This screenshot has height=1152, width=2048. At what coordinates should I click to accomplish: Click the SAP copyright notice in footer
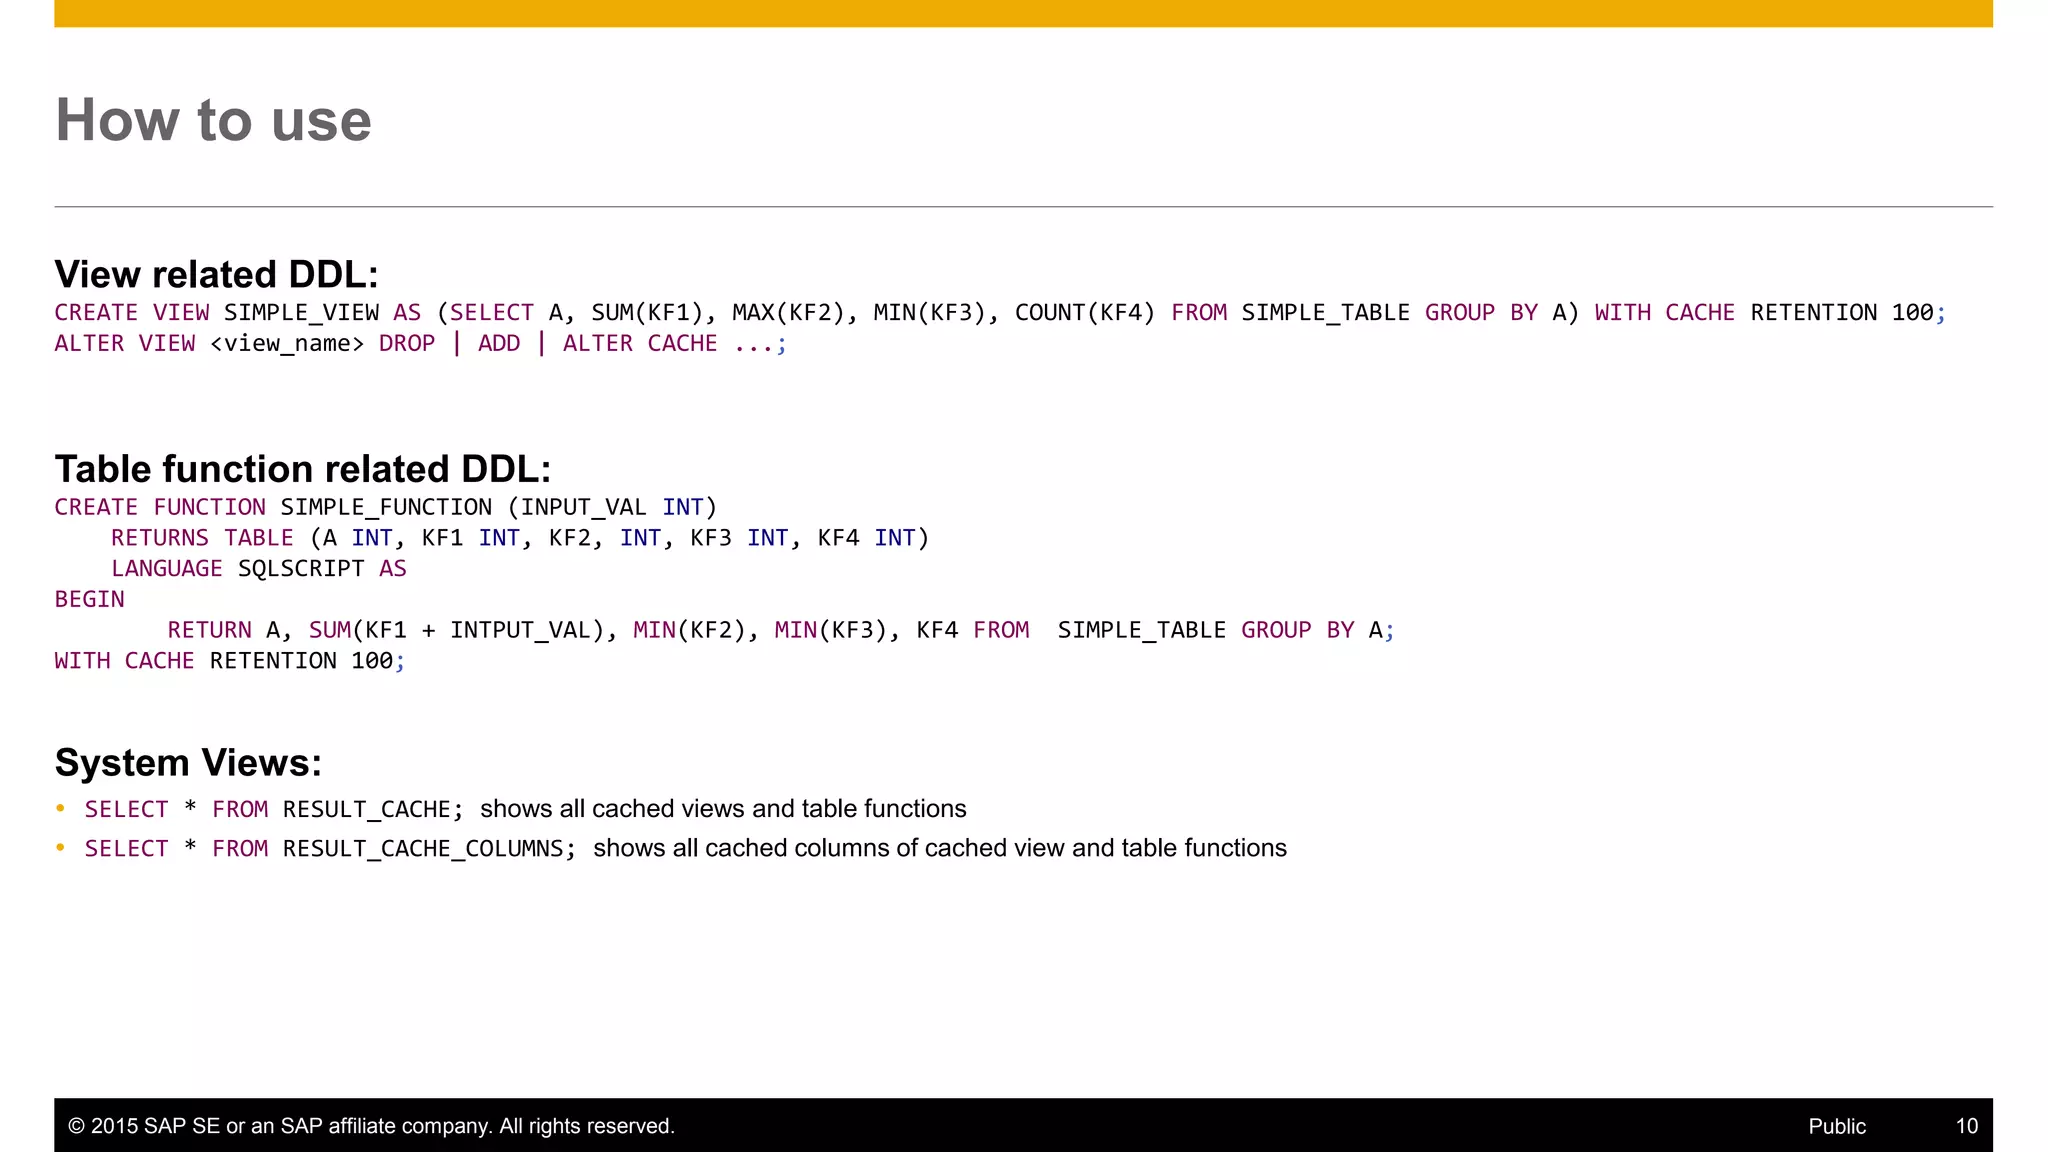[x=371, y=1126]
